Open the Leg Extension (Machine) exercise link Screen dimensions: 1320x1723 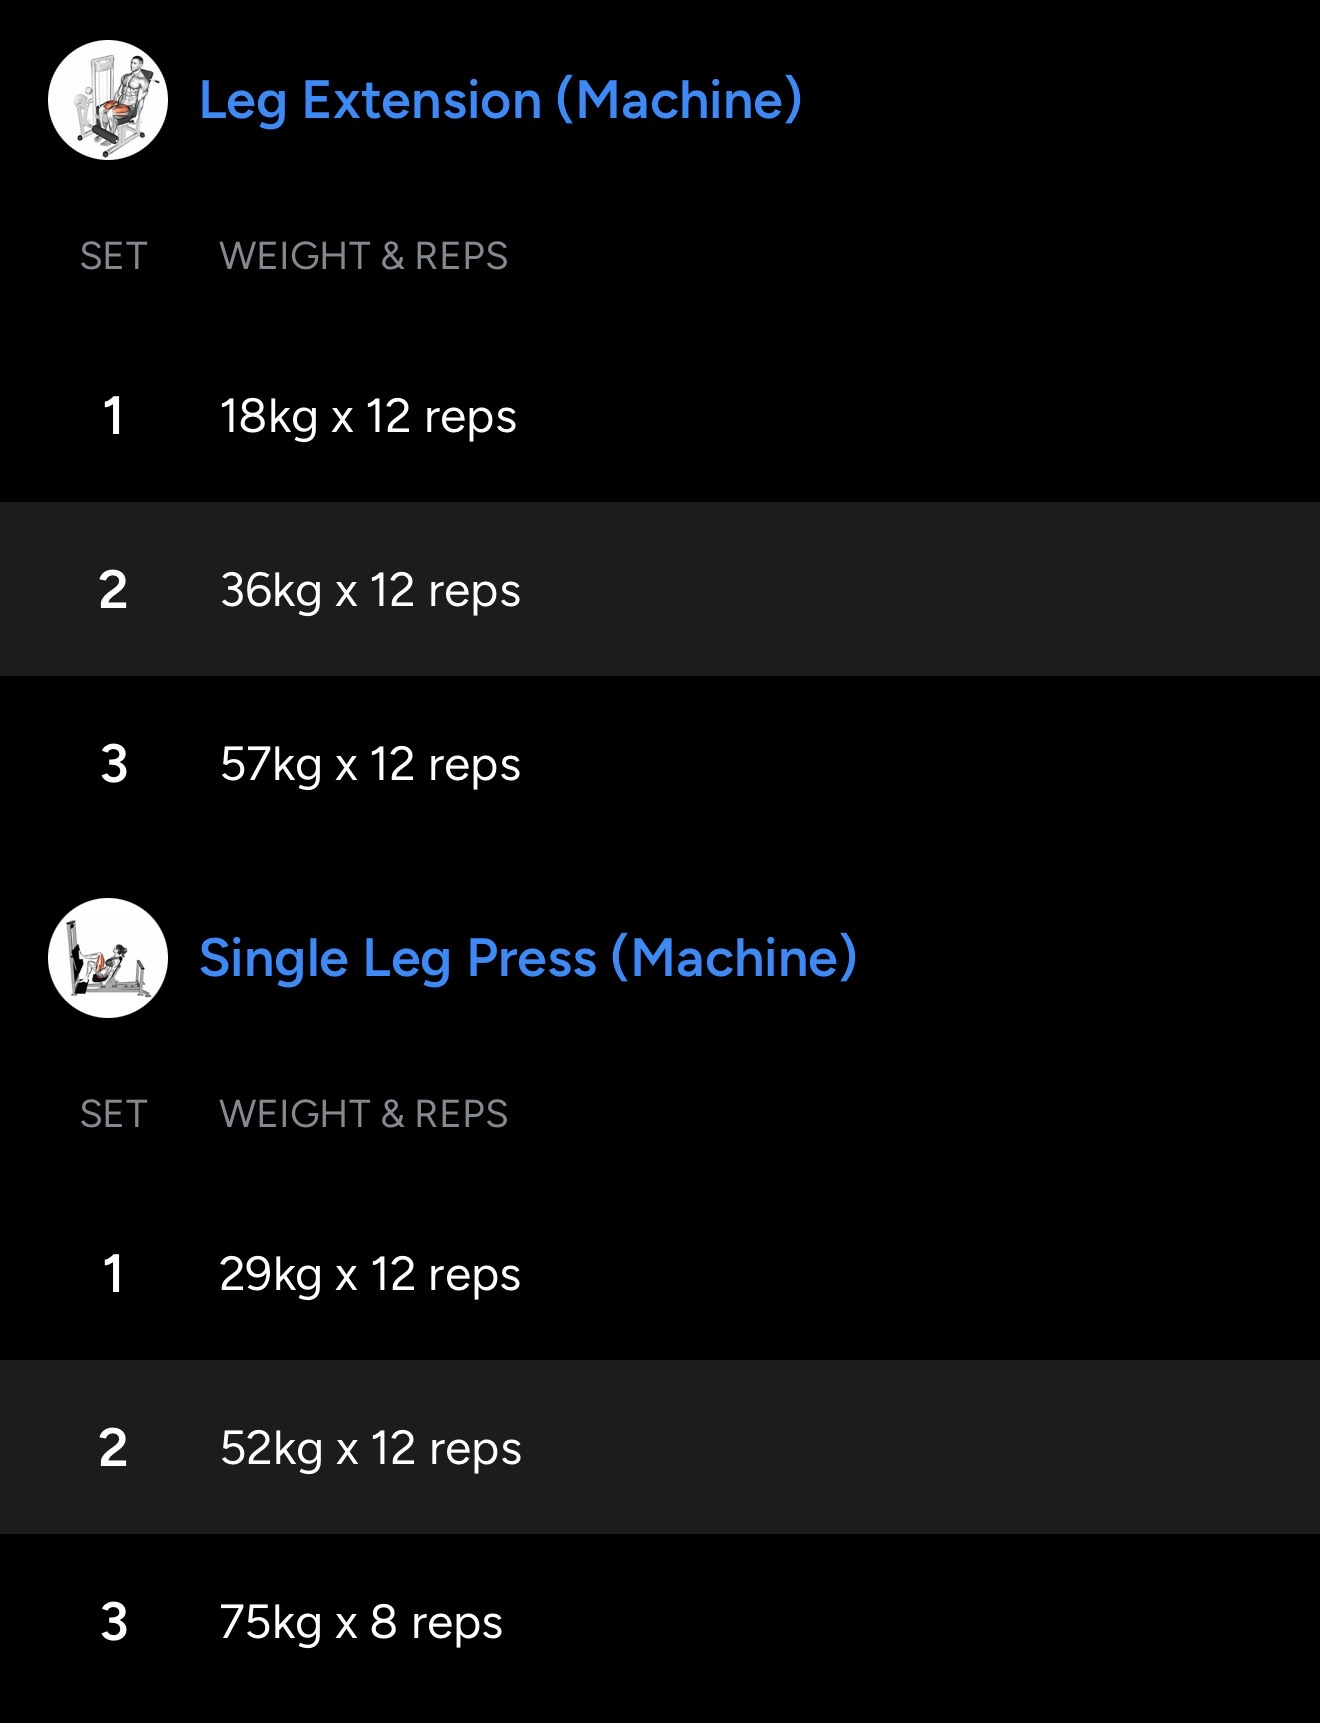click(x=500, y=100)
